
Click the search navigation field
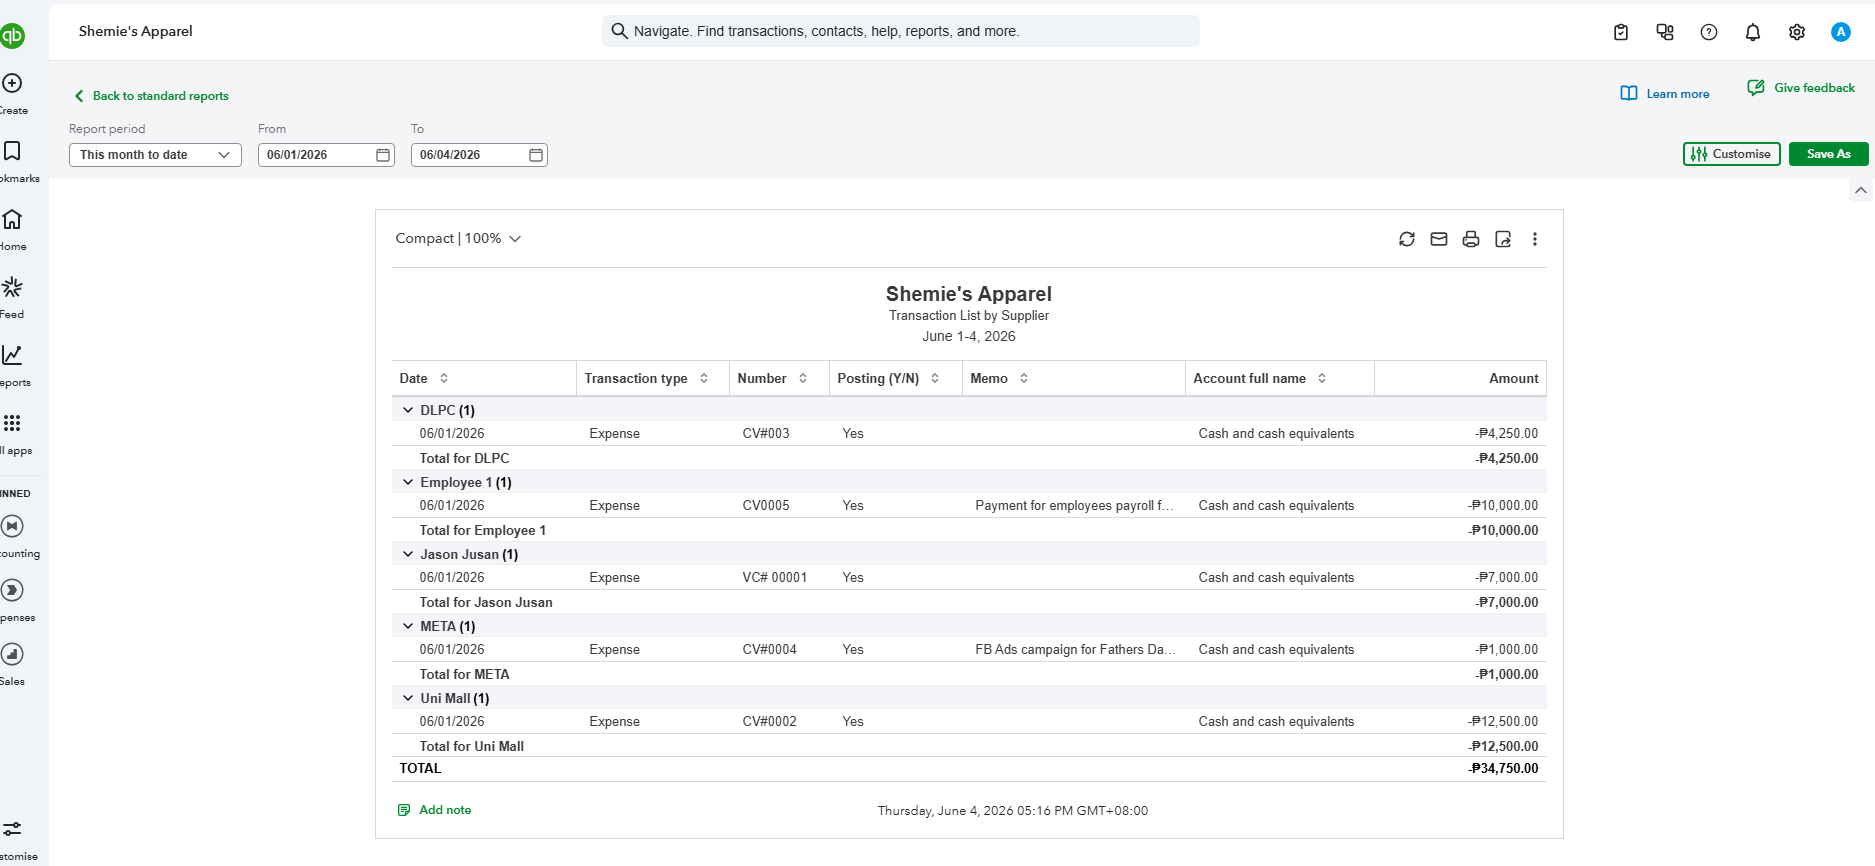click(901, 31)
